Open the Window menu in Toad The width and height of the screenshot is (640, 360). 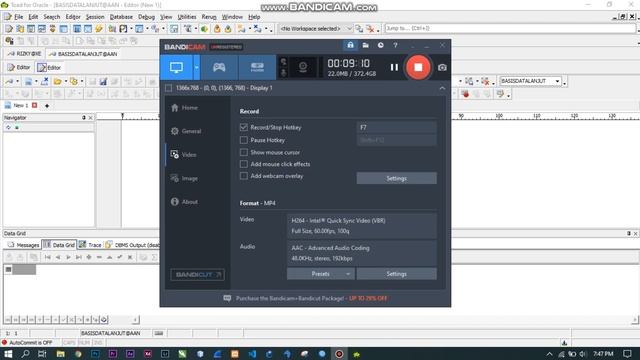coord(232,17)
